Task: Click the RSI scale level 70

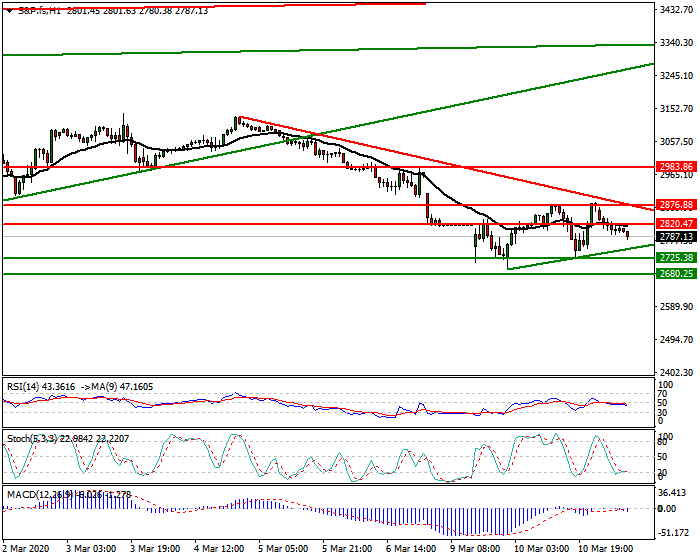Action: (663, 394)
